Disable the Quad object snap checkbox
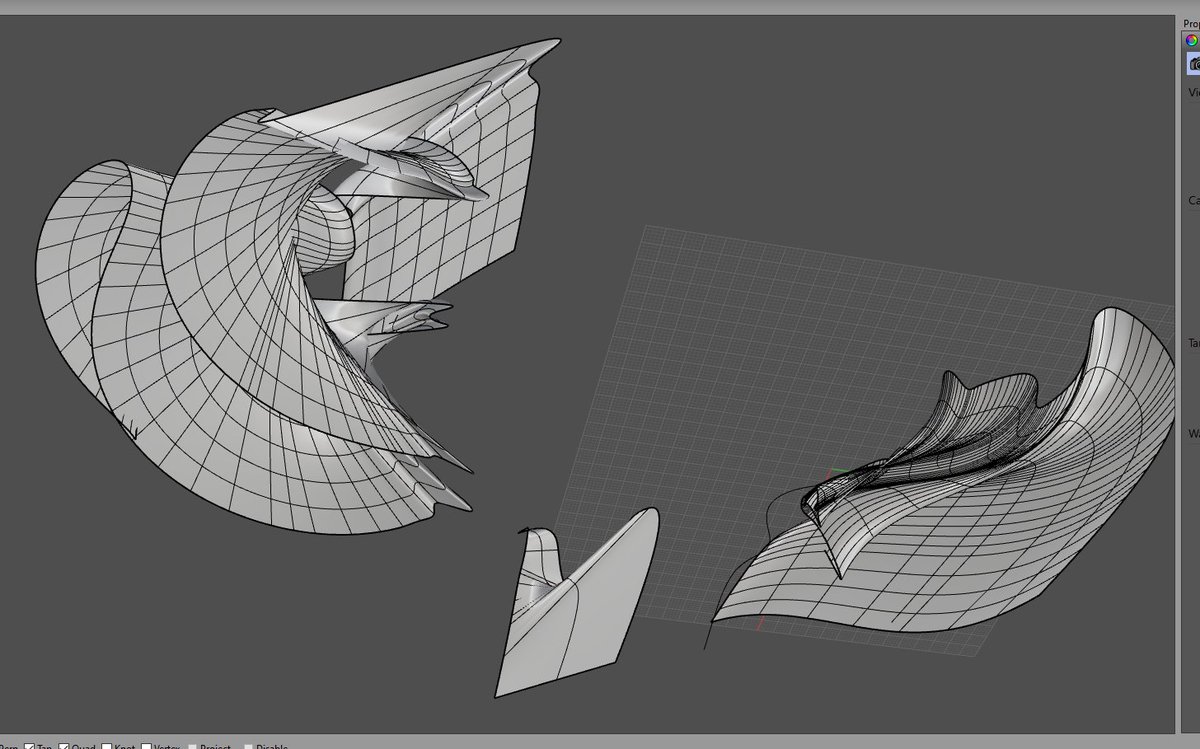Screen dimensions: 1200x749 click(x=65, y=746)
